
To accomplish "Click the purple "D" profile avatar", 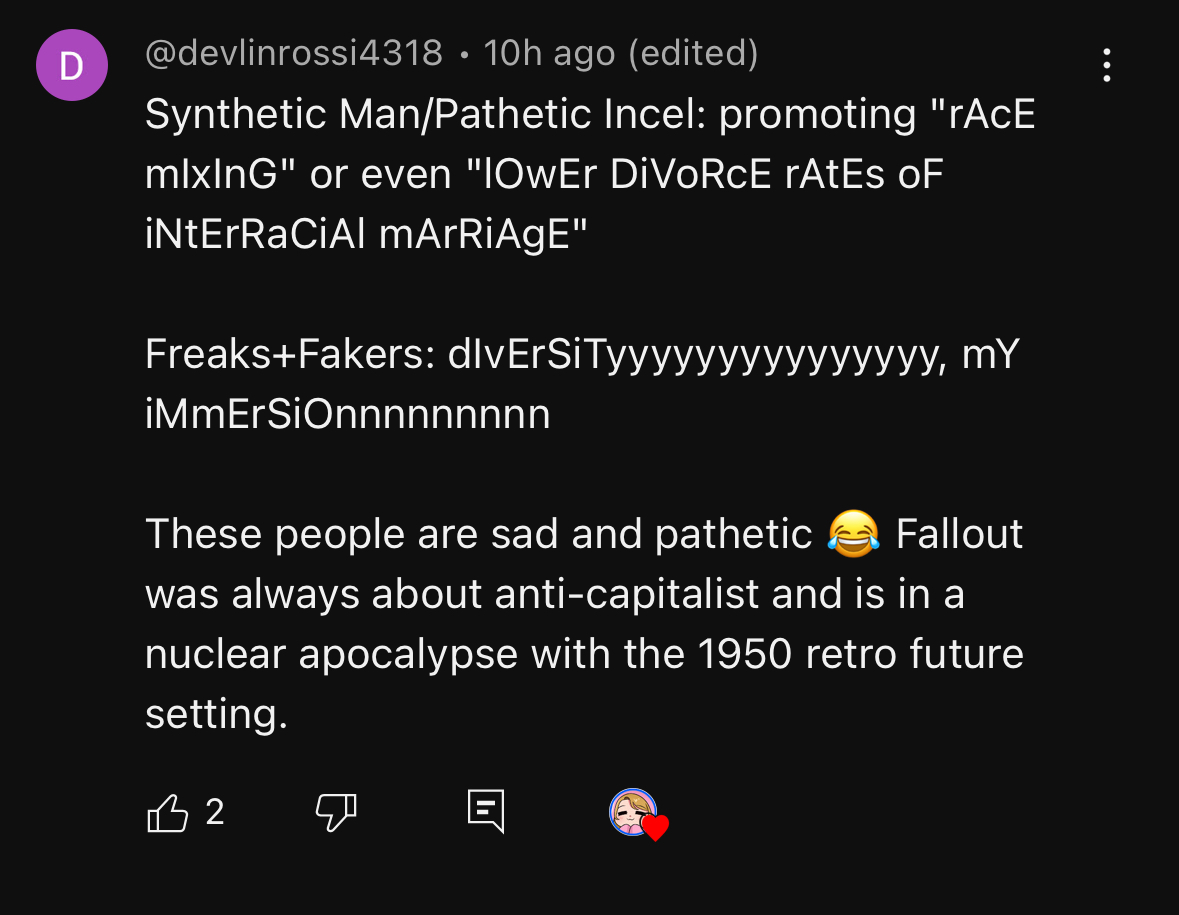I will tap(72, 65).
